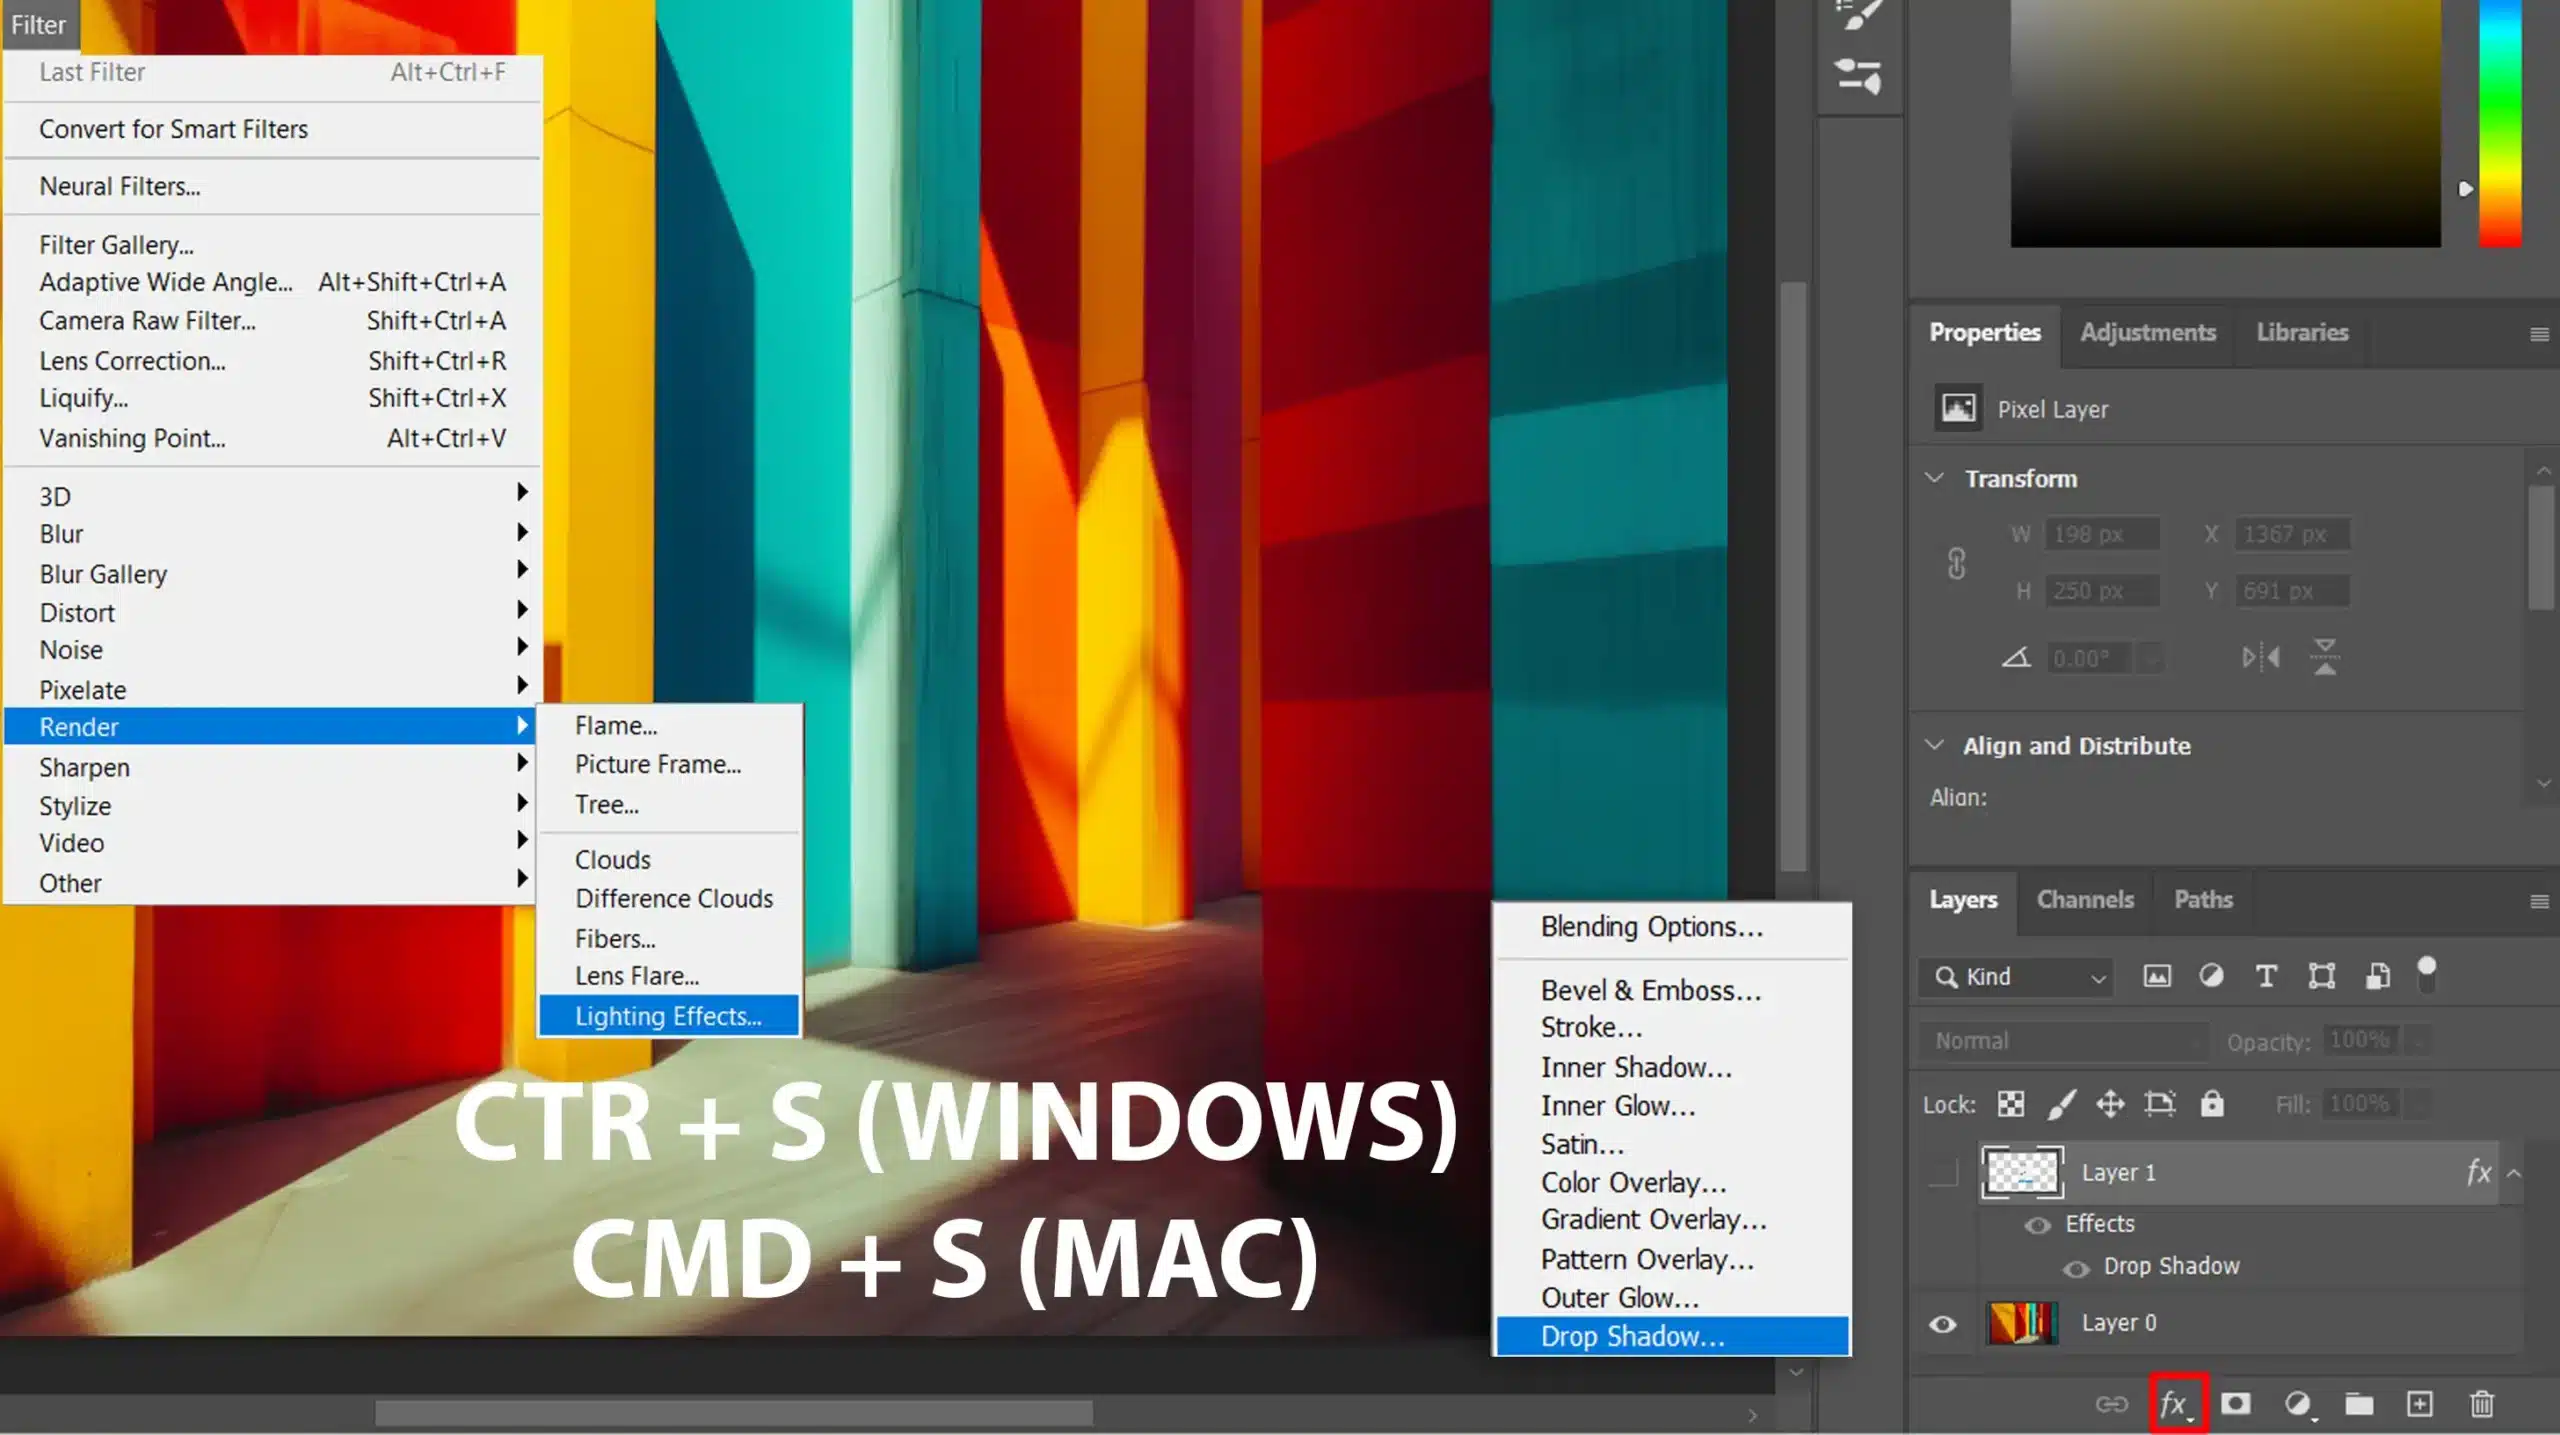Click the rotation angle input field
The width and height of the screenshot is (2560, 1435).
(x=2091, y=658)
